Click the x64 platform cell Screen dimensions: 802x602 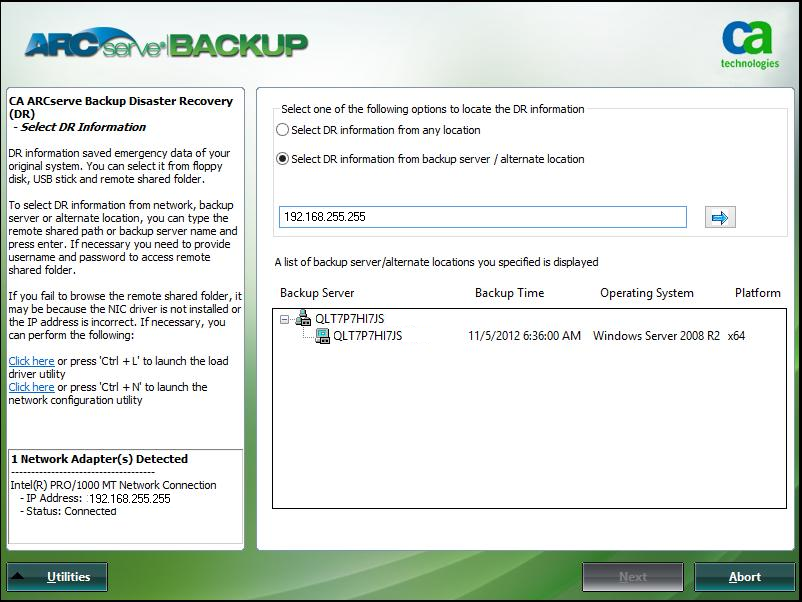(736, 336)
